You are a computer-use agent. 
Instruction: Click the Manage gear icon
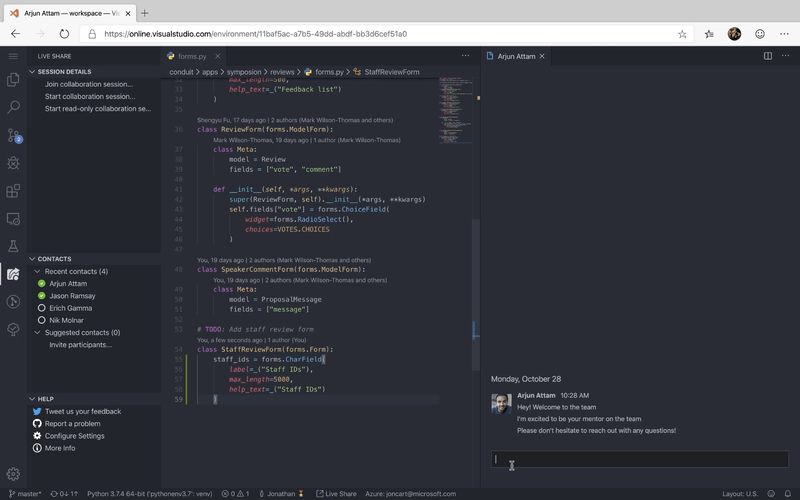(13, 474)
